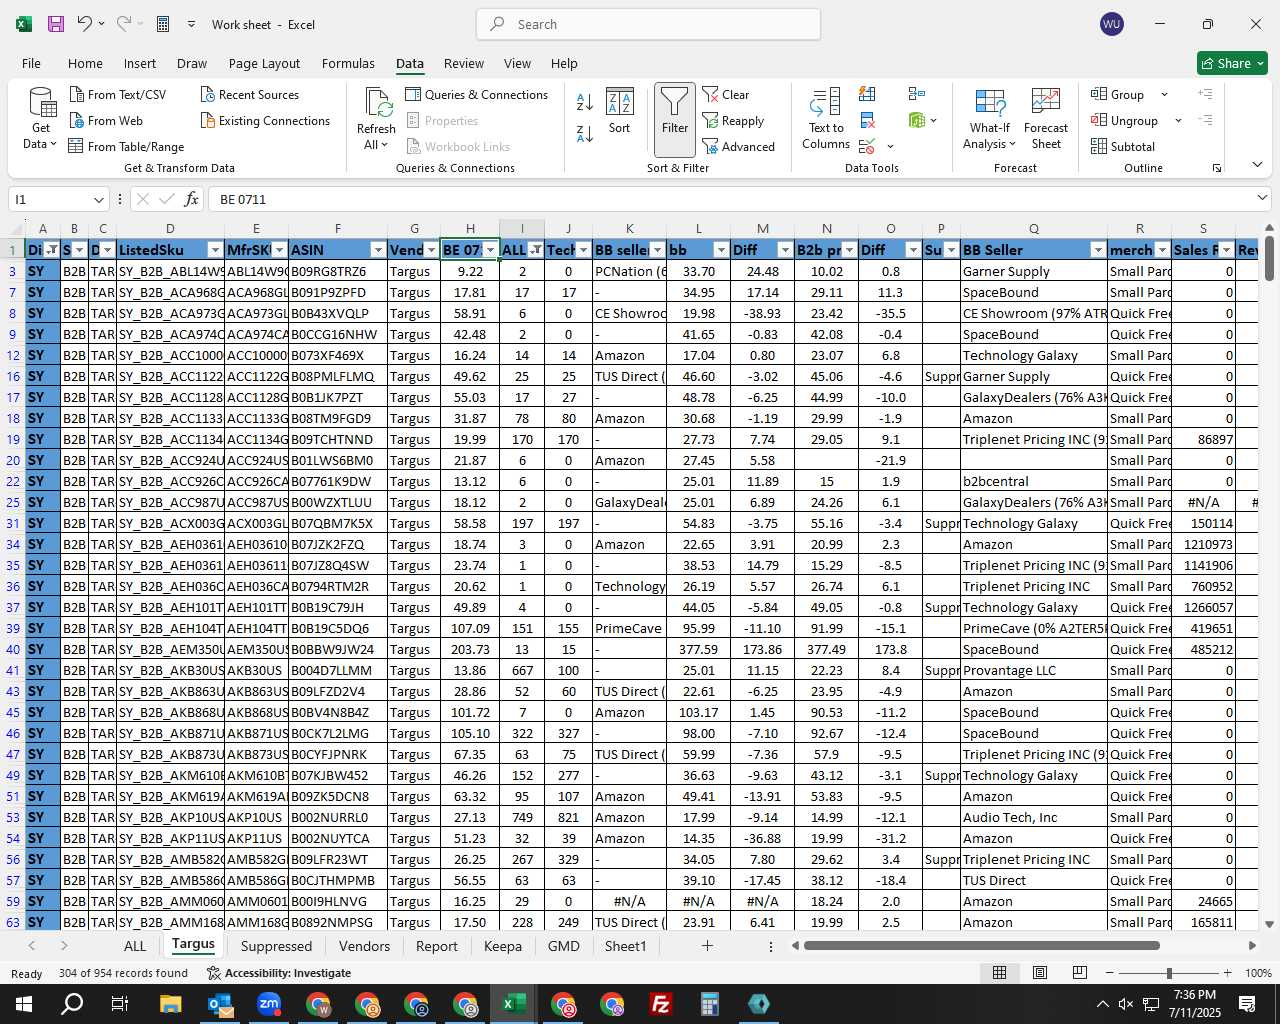Click the zoom in plus button
Viewport: 1280px width, 1024px height.
pyautogui.click(x=1227, y=973)
